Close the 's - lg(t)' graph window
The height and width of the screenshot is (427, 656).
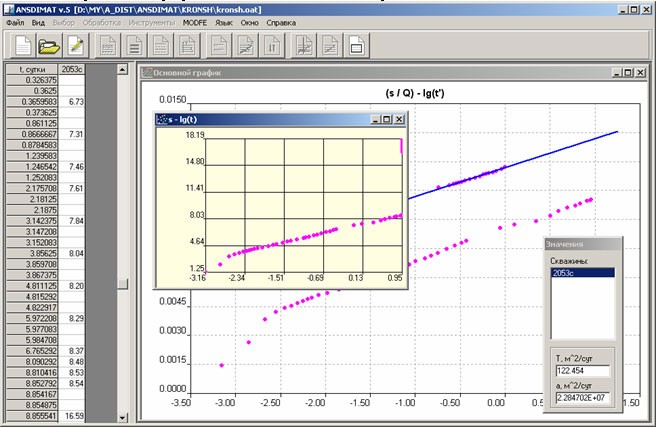pos(400,119)
